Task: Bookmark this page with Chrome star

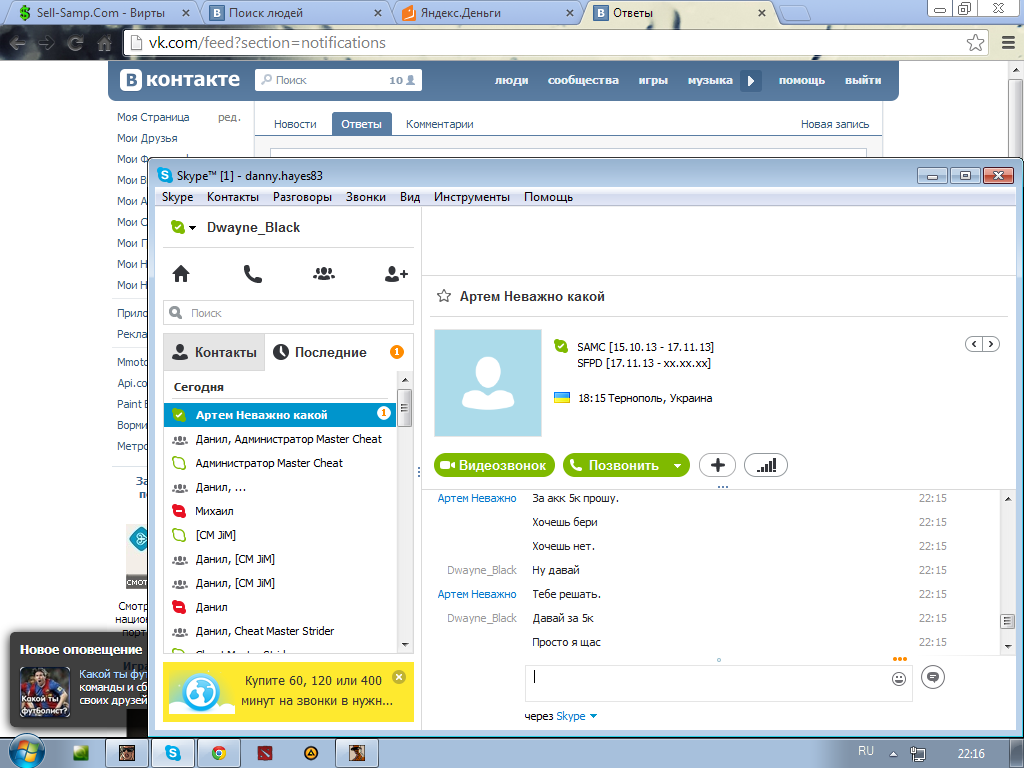Action: point(976,43)
